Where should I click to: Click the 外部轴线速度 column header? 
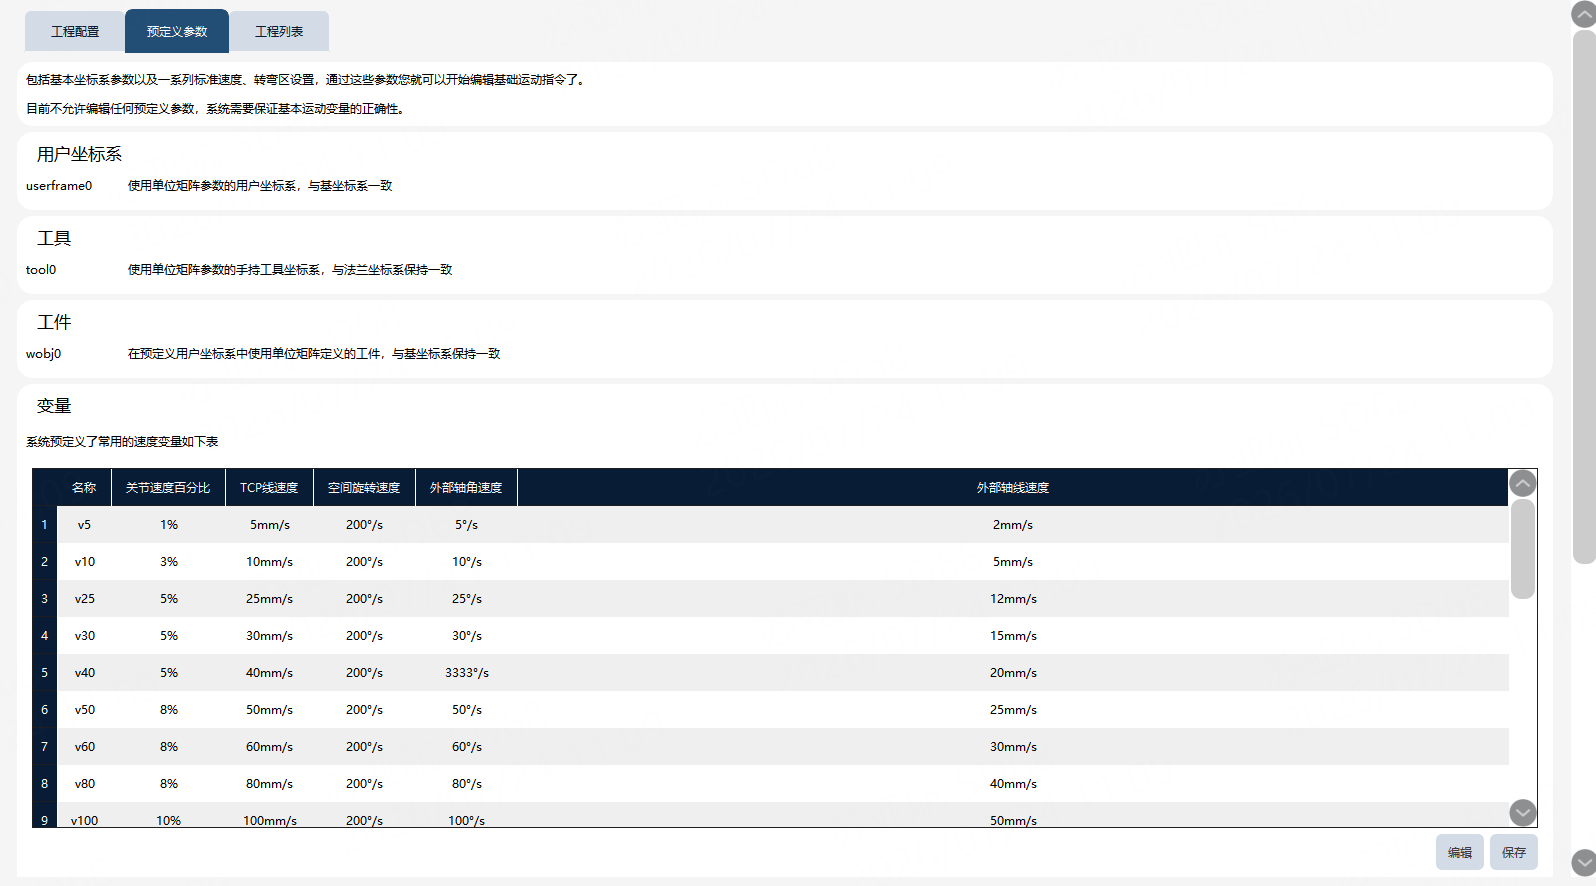1013,488
